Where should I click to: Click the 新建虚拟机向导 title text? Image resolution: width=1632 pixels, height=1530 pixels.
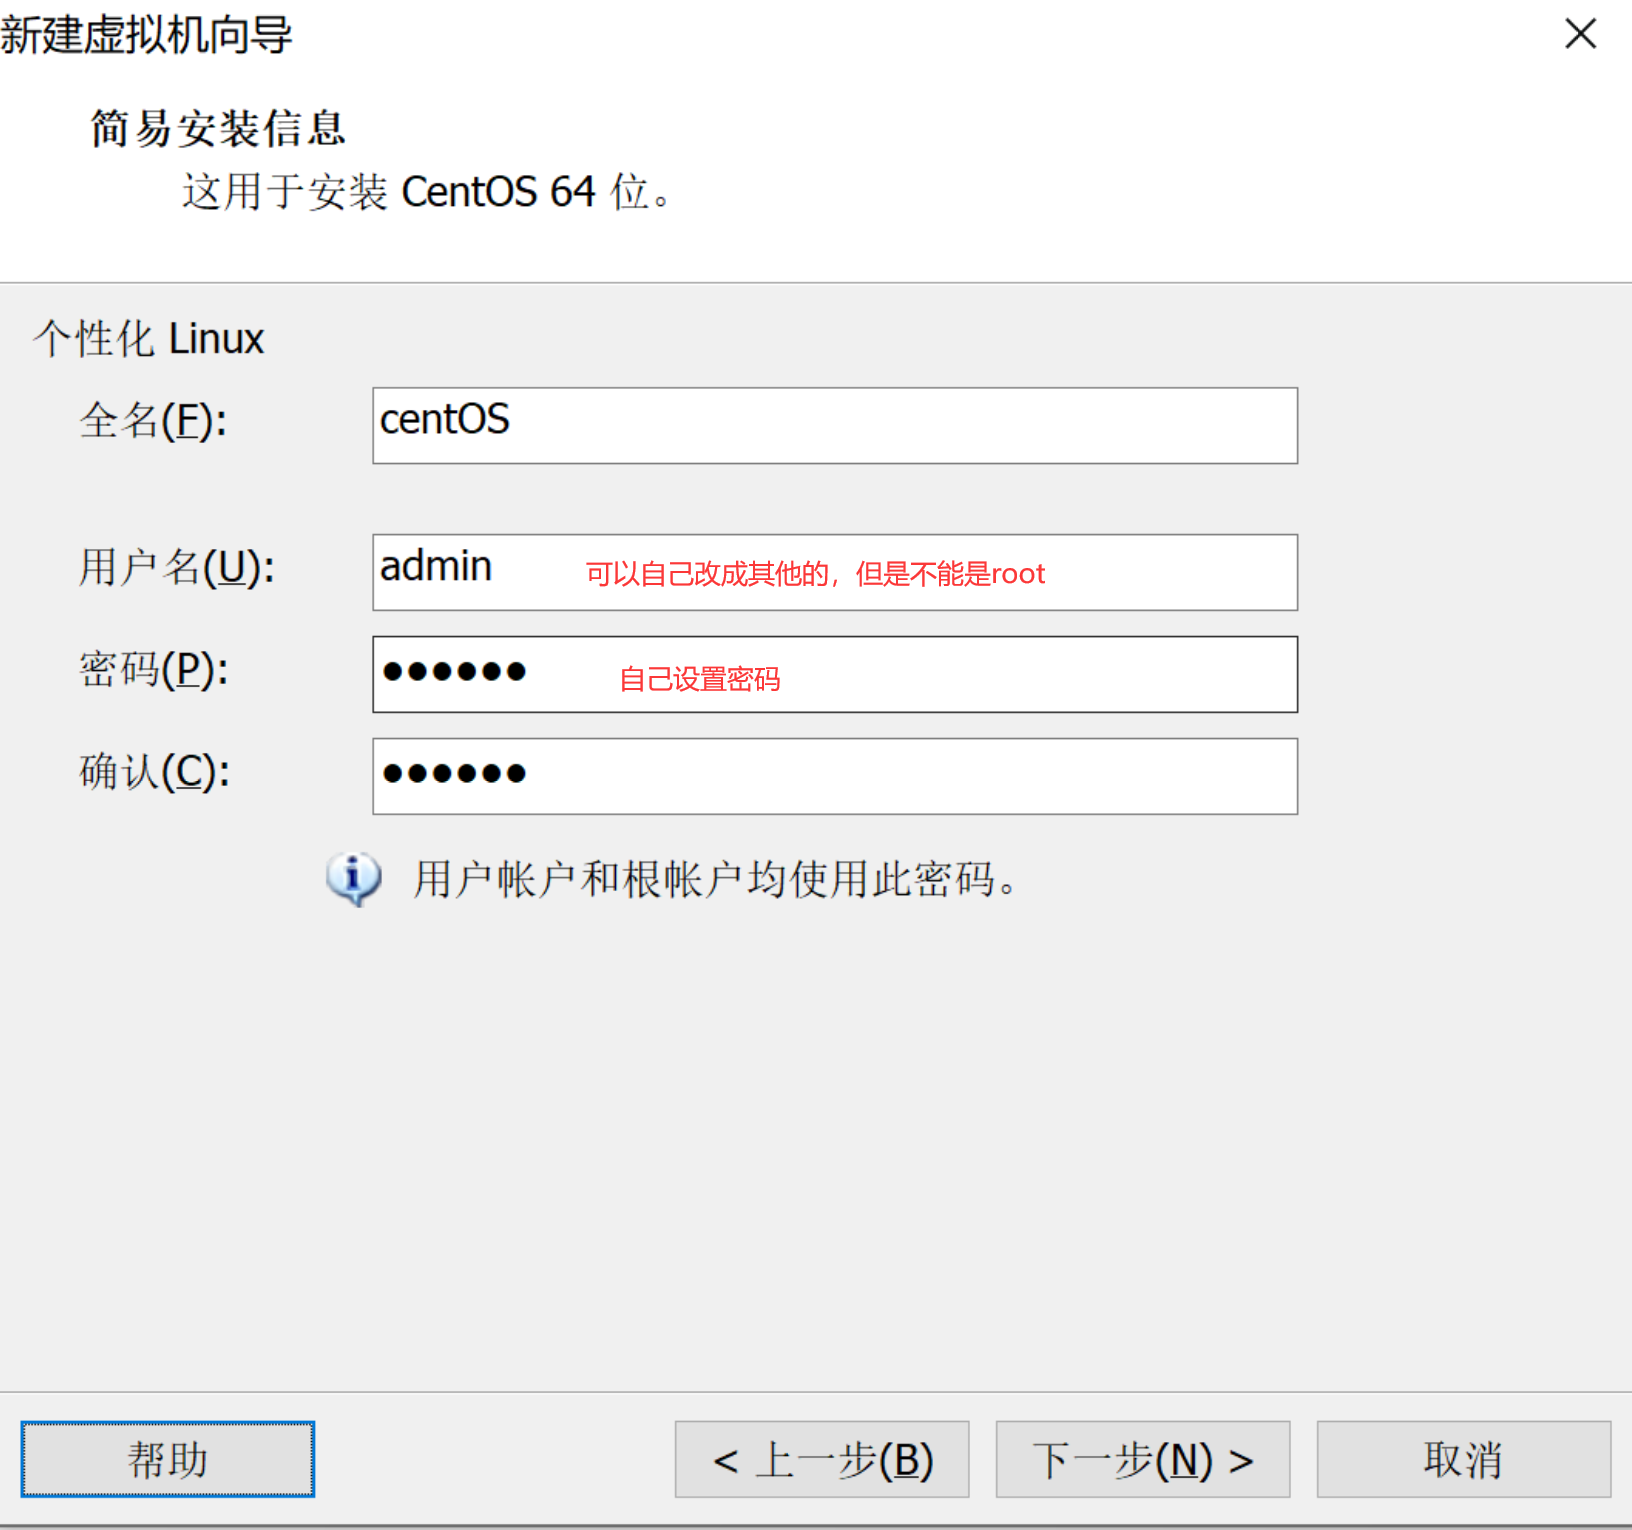[146, 35]
